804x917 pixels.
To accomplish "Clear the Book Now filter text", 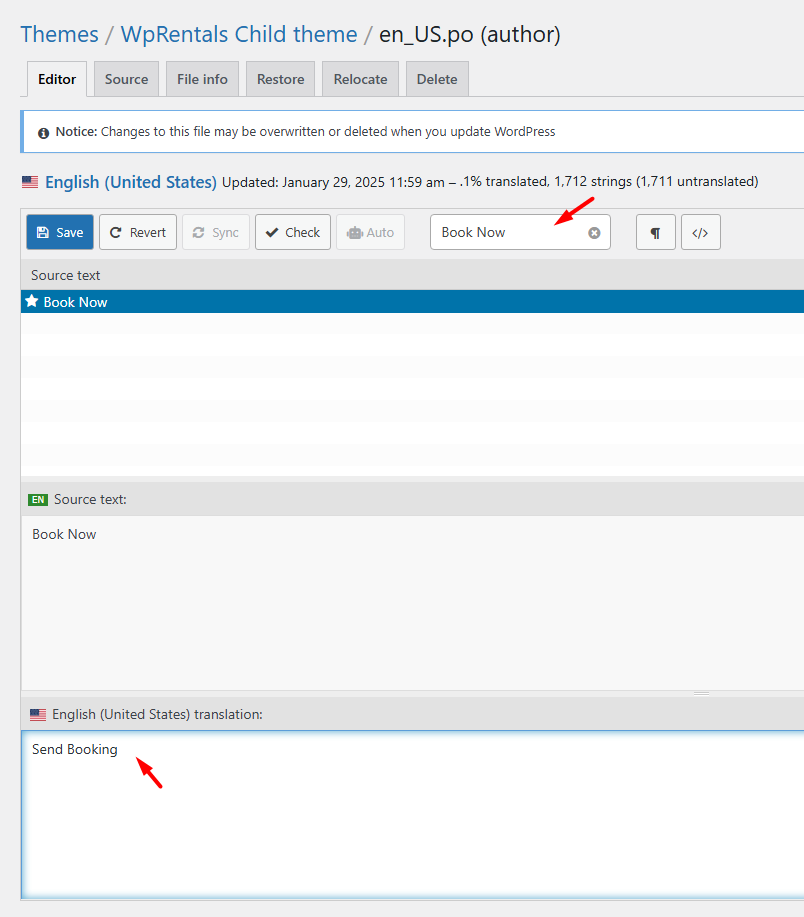I will pos(594,232).
